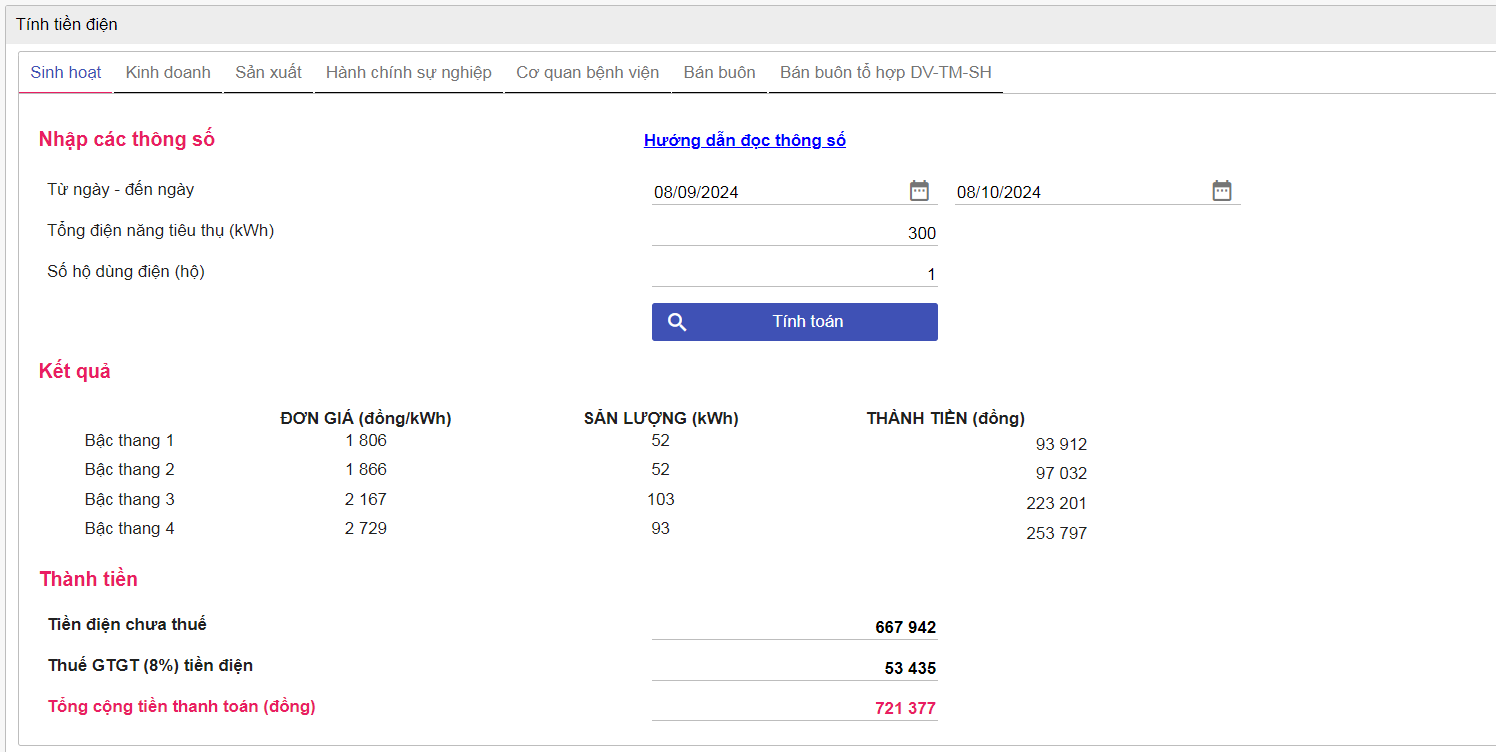Click the amount 253 797
The image size is (1496, 752).
[x=1056, y=534]
